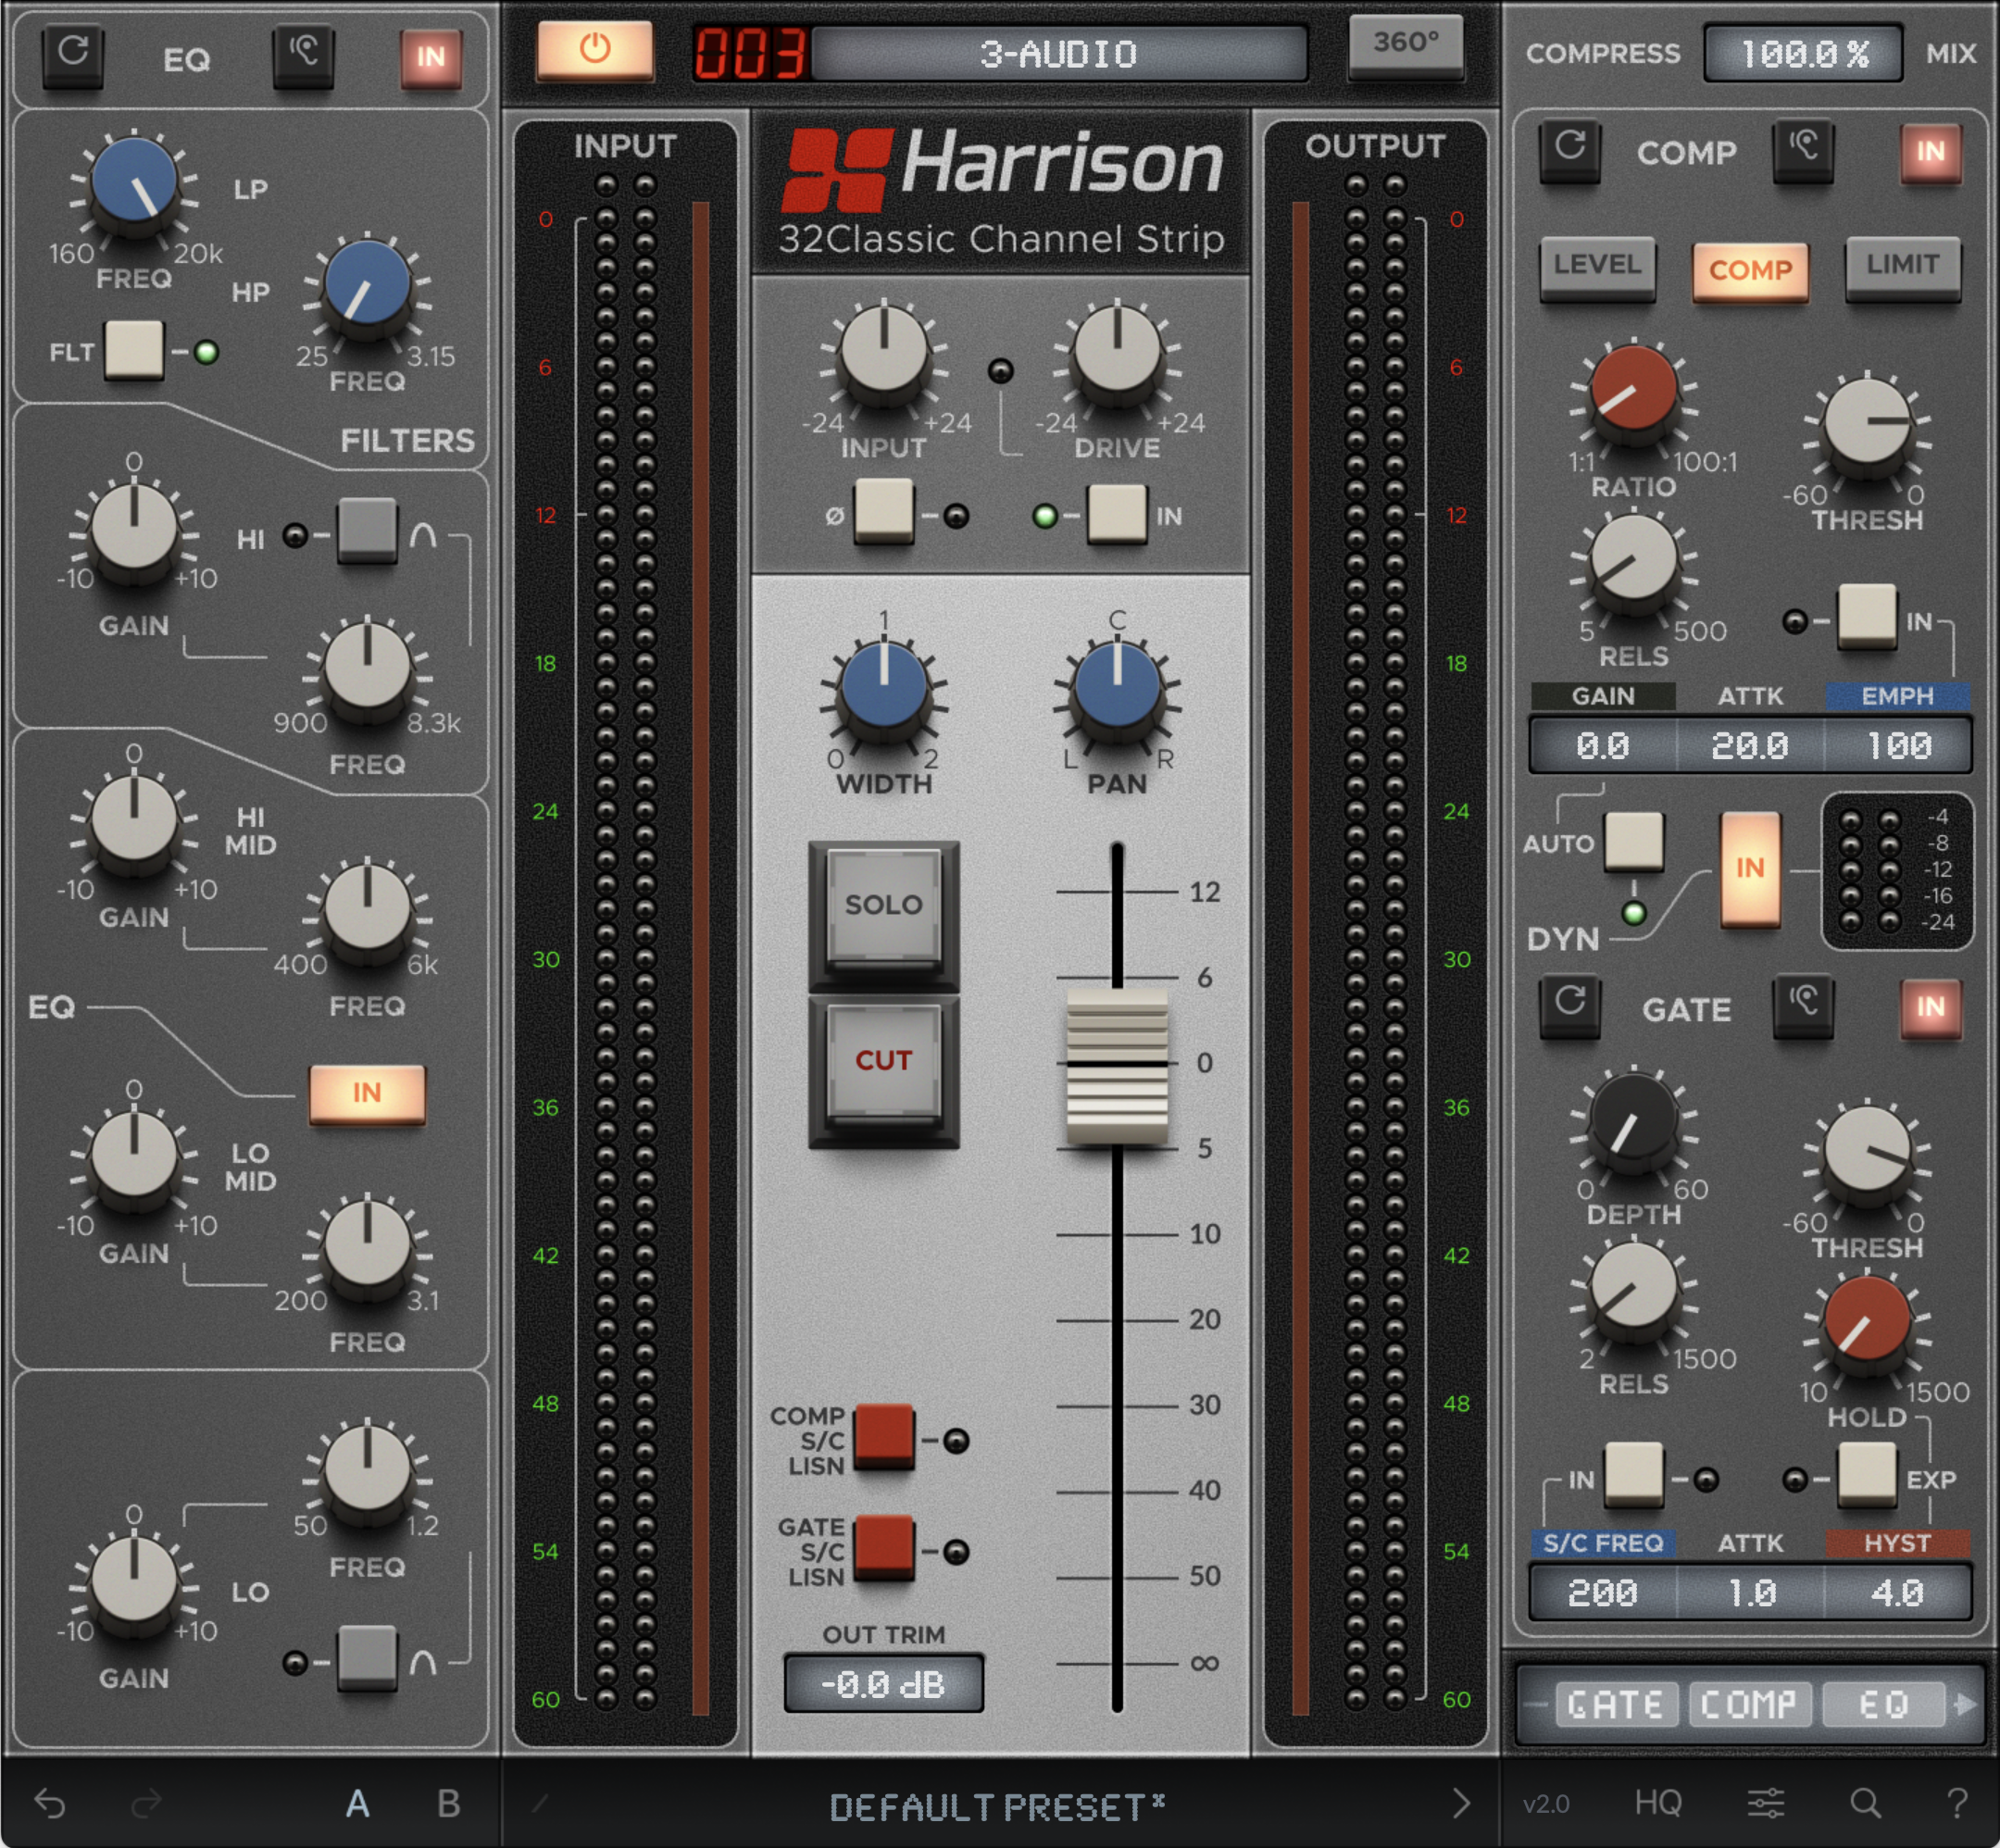Image resolution: width=2000 pixels, height=1848 pixels.
Task: Click the undo arrow in the bottom bar
Action: 50,1804
